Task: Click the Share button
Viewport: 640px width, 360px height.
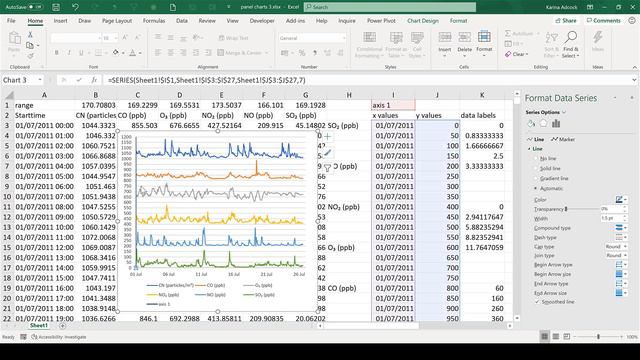Action: tap(566, 20)
